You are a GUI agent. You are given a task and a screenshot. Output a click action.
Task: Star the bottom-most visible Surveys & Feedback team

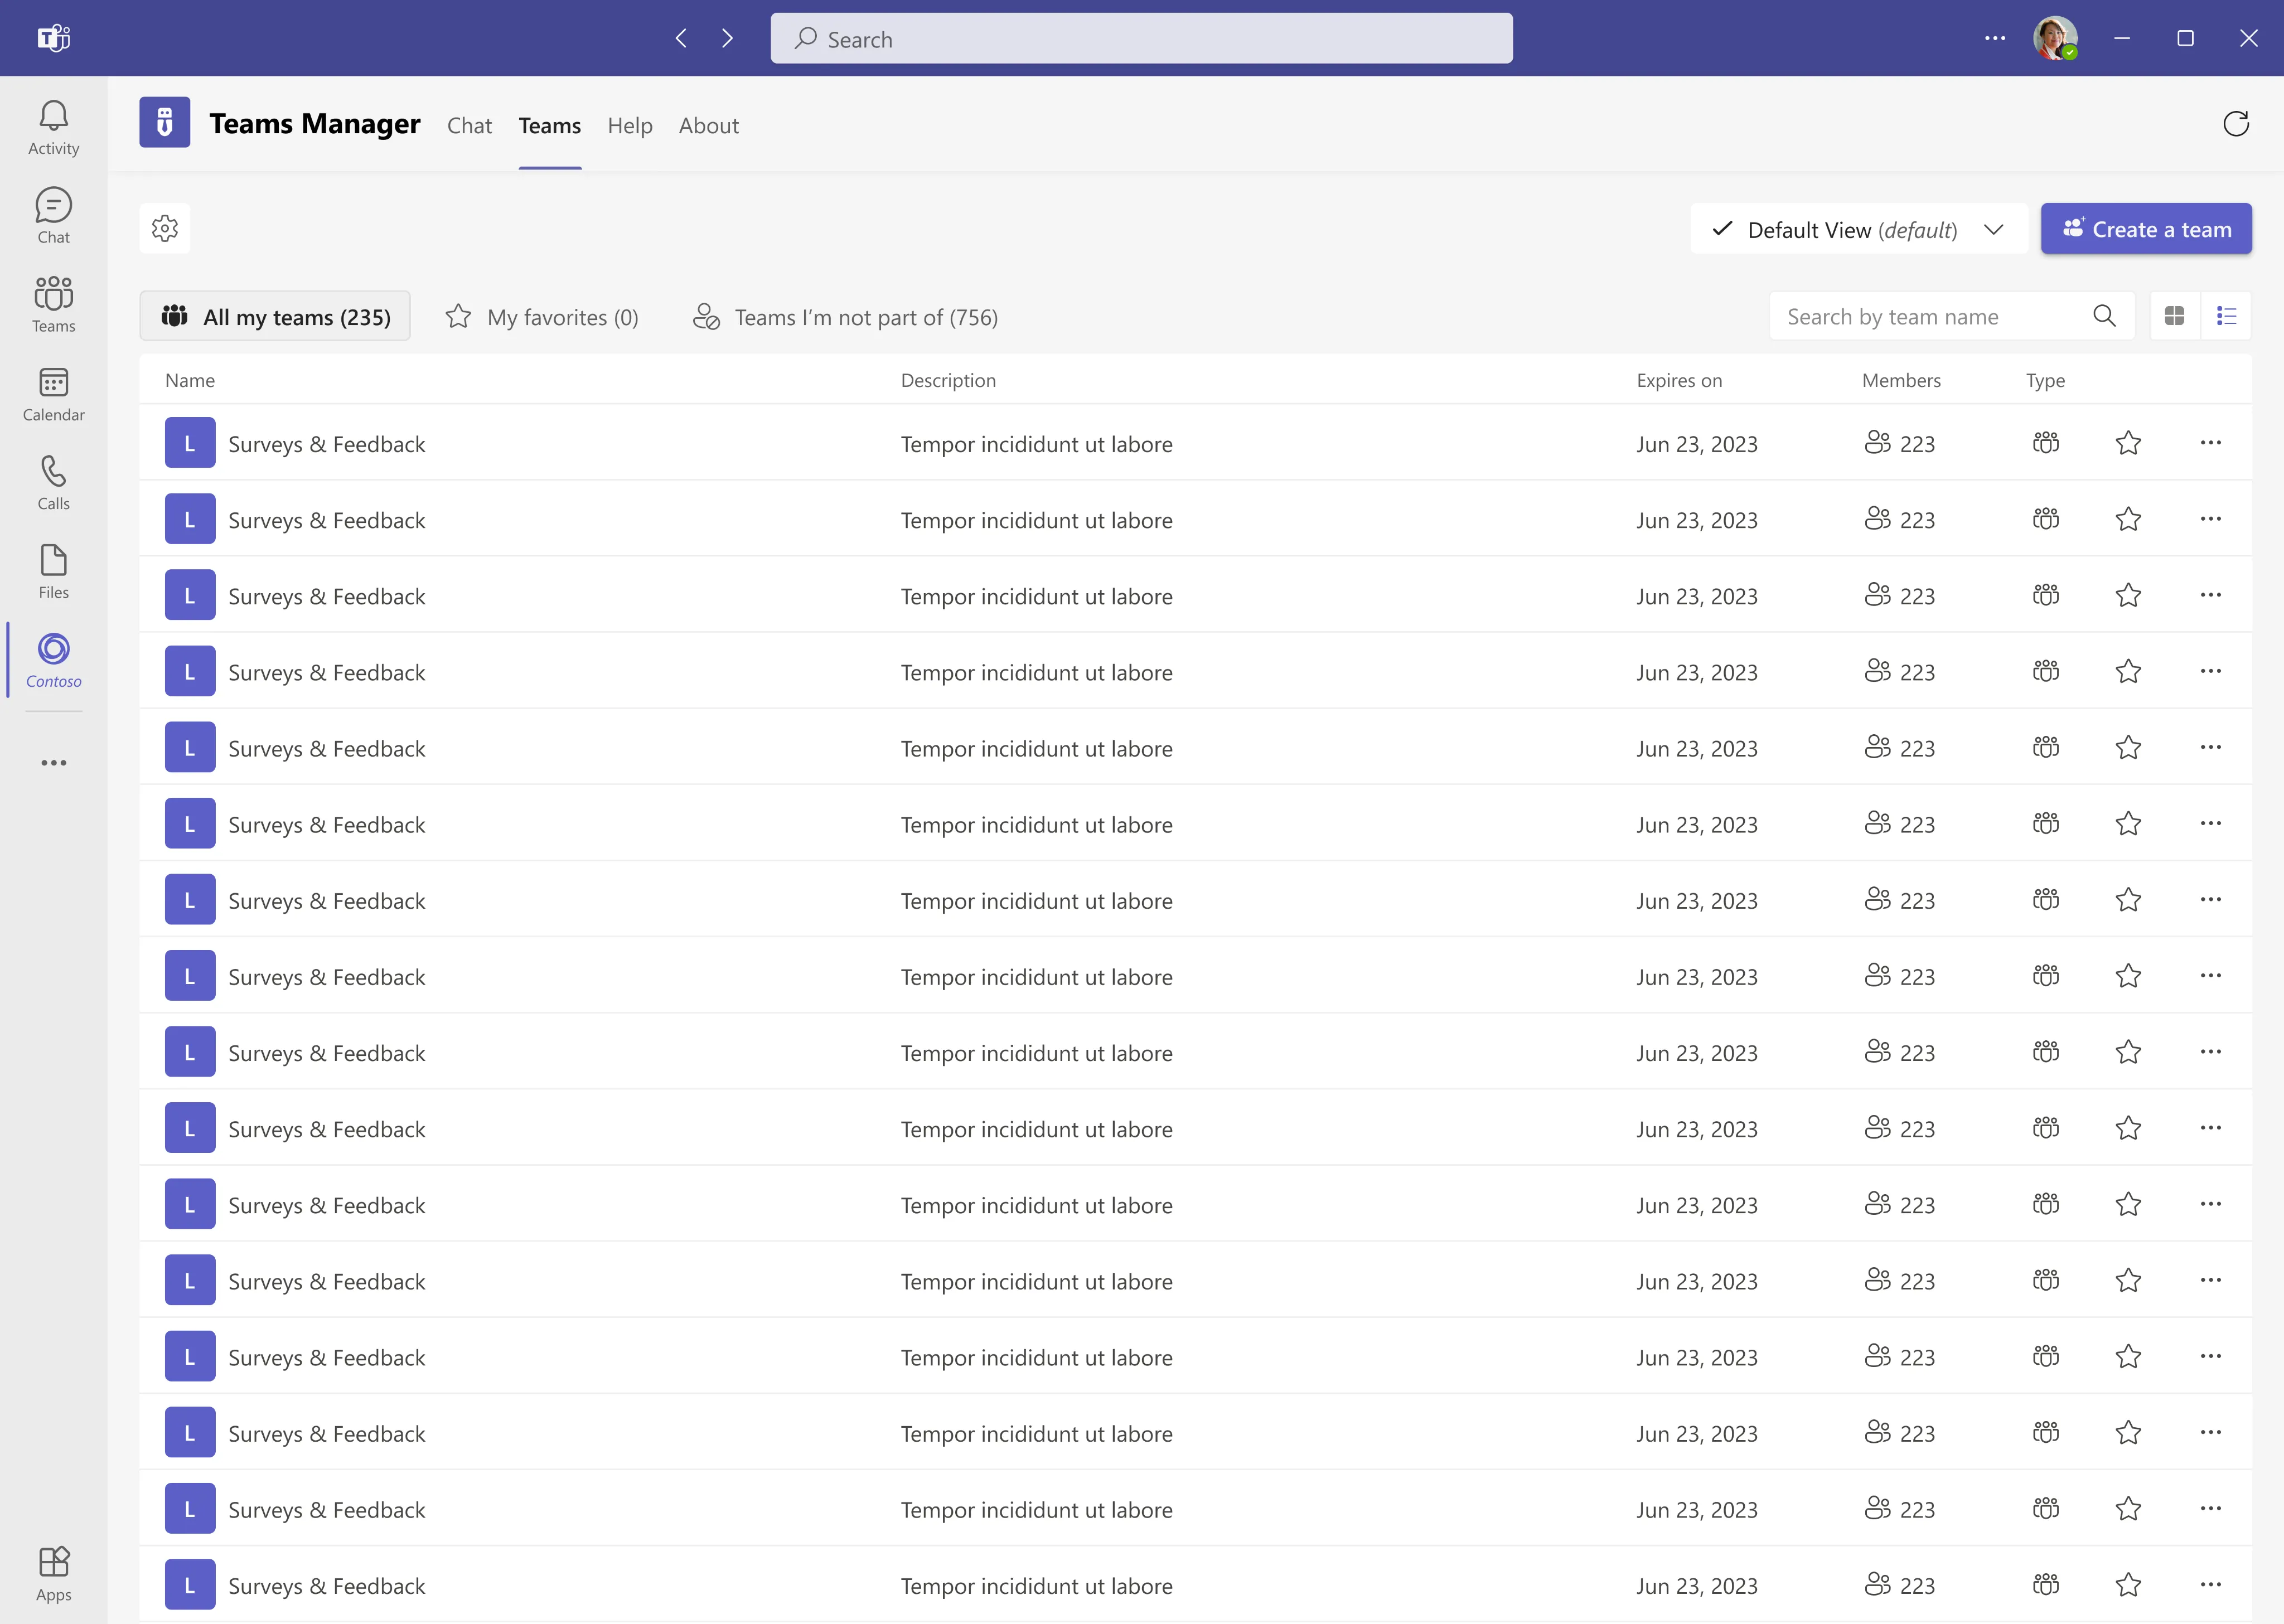click(x=2128, y=1584)
